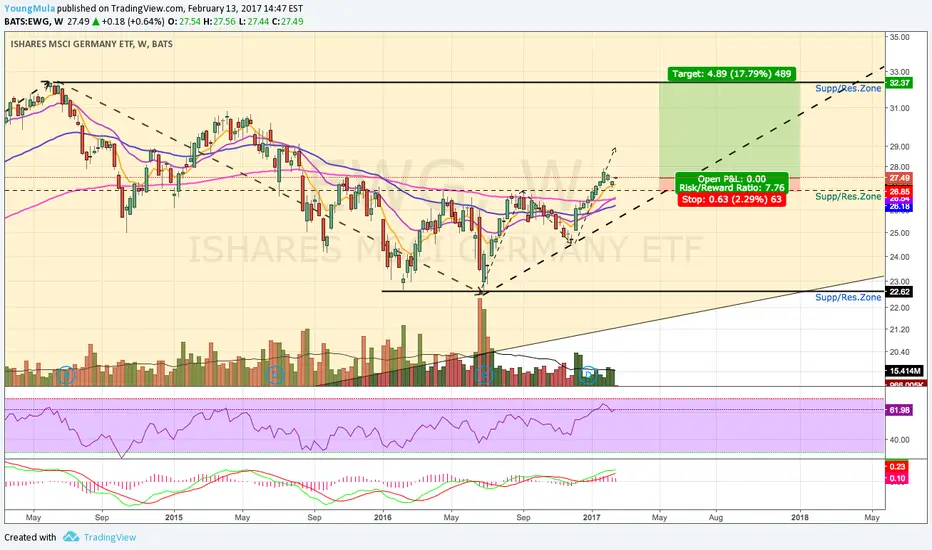Viewport: 932px width, 550px height.
Task: Click the 2018 label on time axis
Action: 800,517
